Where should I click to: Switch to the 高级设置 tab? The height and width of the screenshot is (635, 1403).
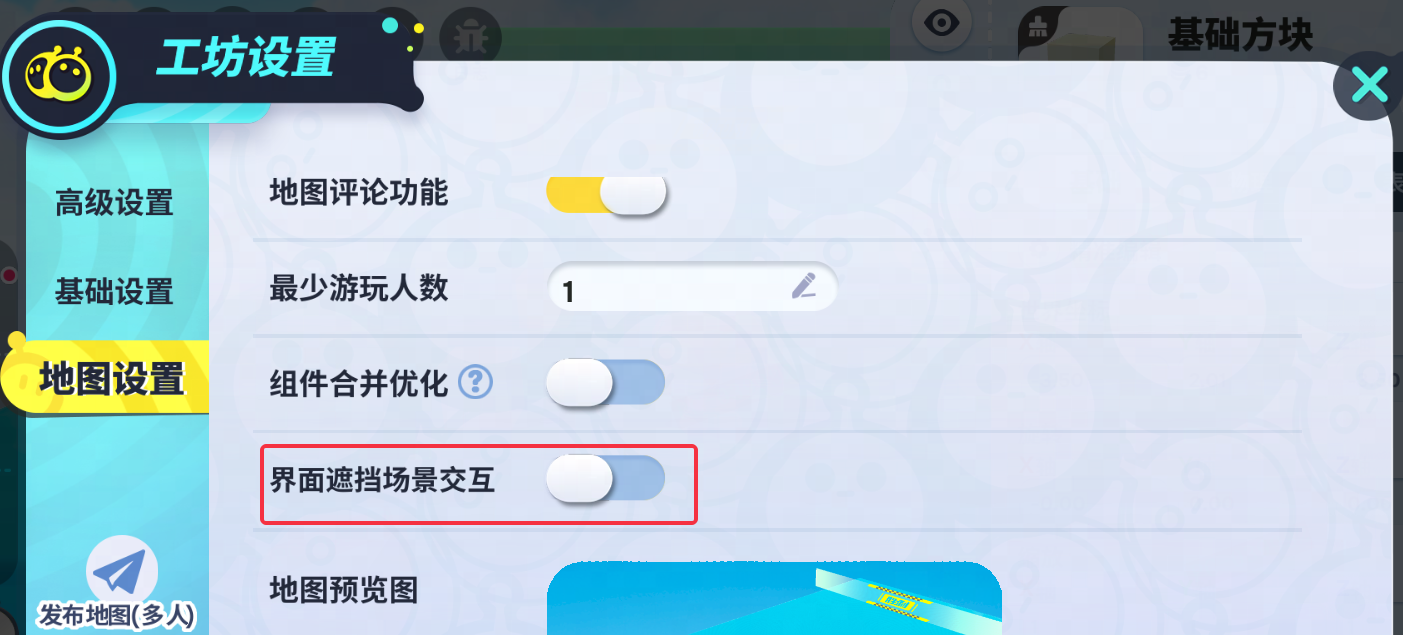pos(114,203)
